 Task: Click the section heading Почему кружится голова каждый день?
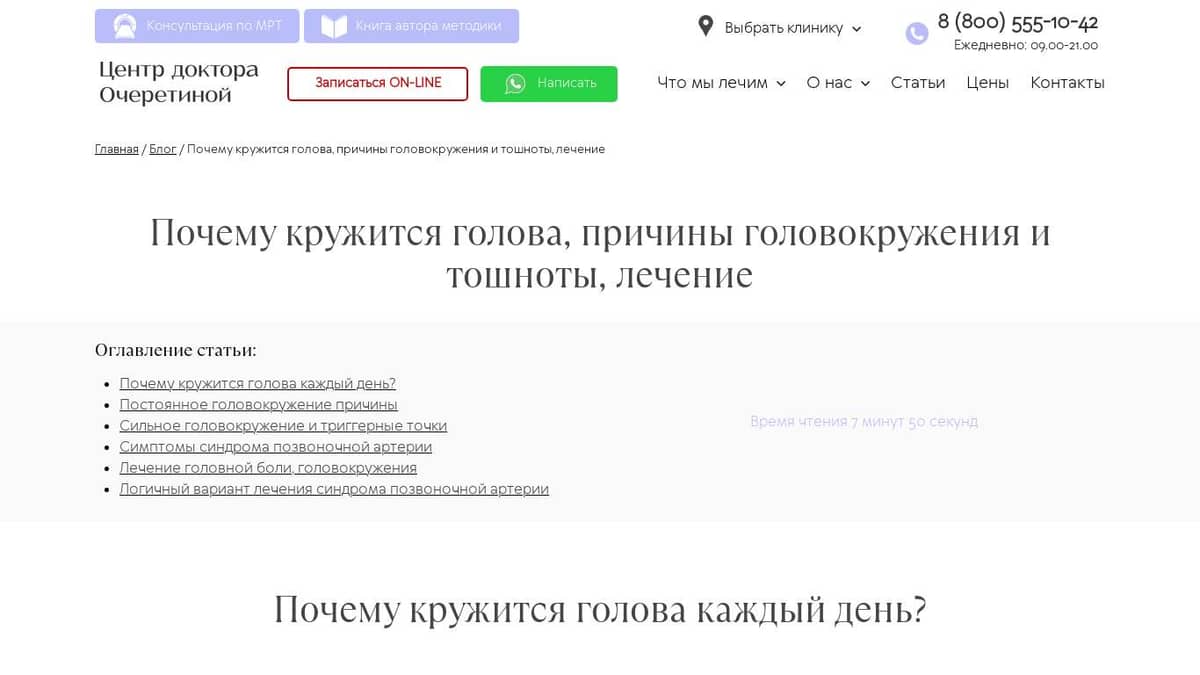(x=600, y=609)
